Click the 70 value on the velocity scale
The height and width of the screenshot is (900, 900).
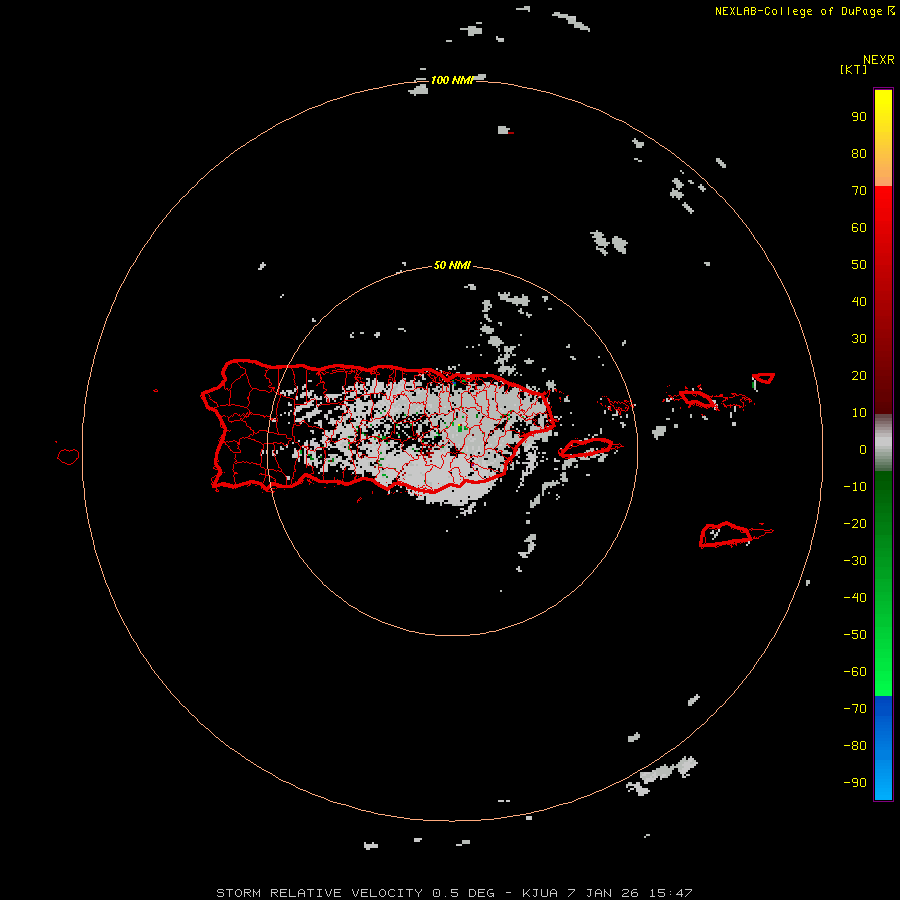[x=859, y=191]
